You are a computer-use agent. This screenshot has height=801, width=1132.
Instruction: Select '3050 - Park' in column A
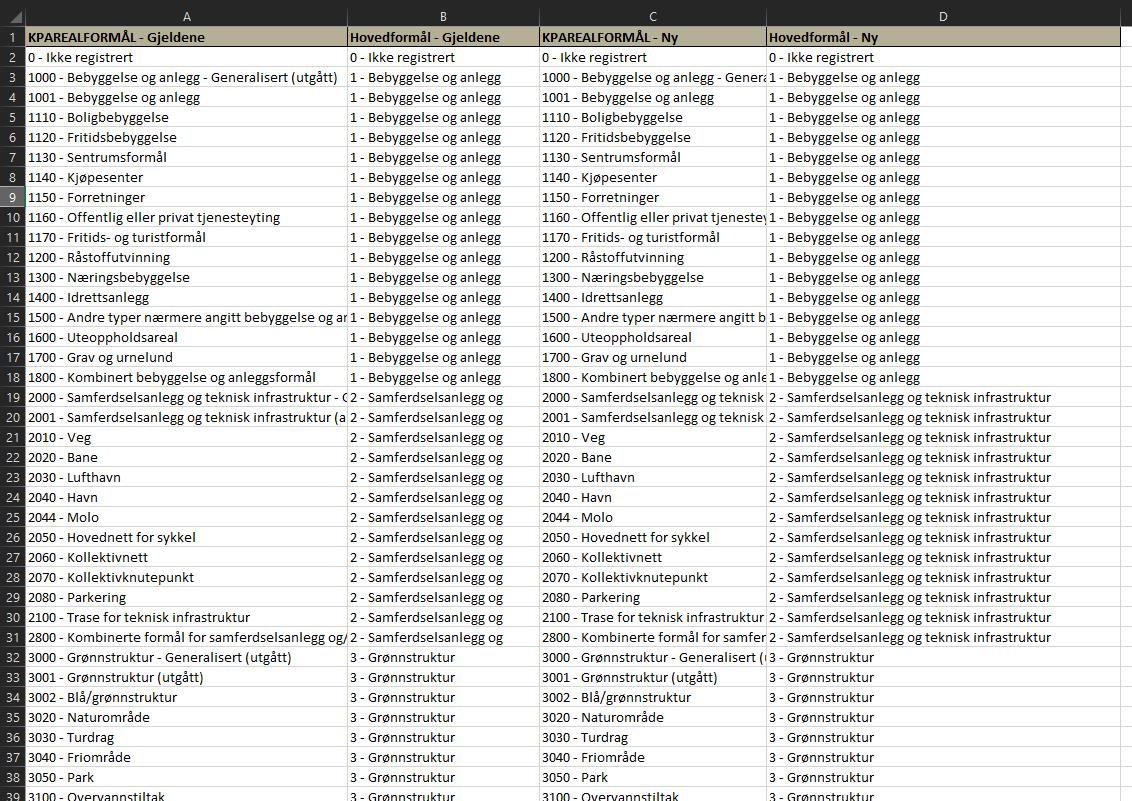[186, 778]
